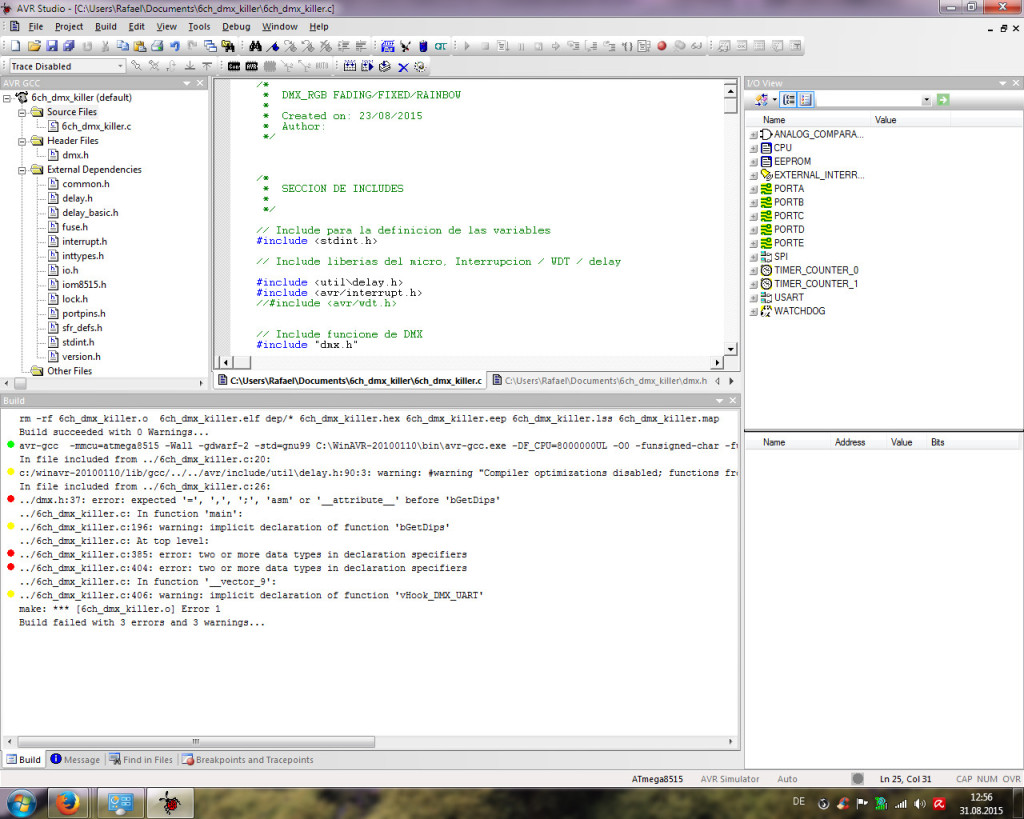Switch to the Find in Files tab
The height and width of the screenshot is (819, 1024).
click(x=140, y=760)
